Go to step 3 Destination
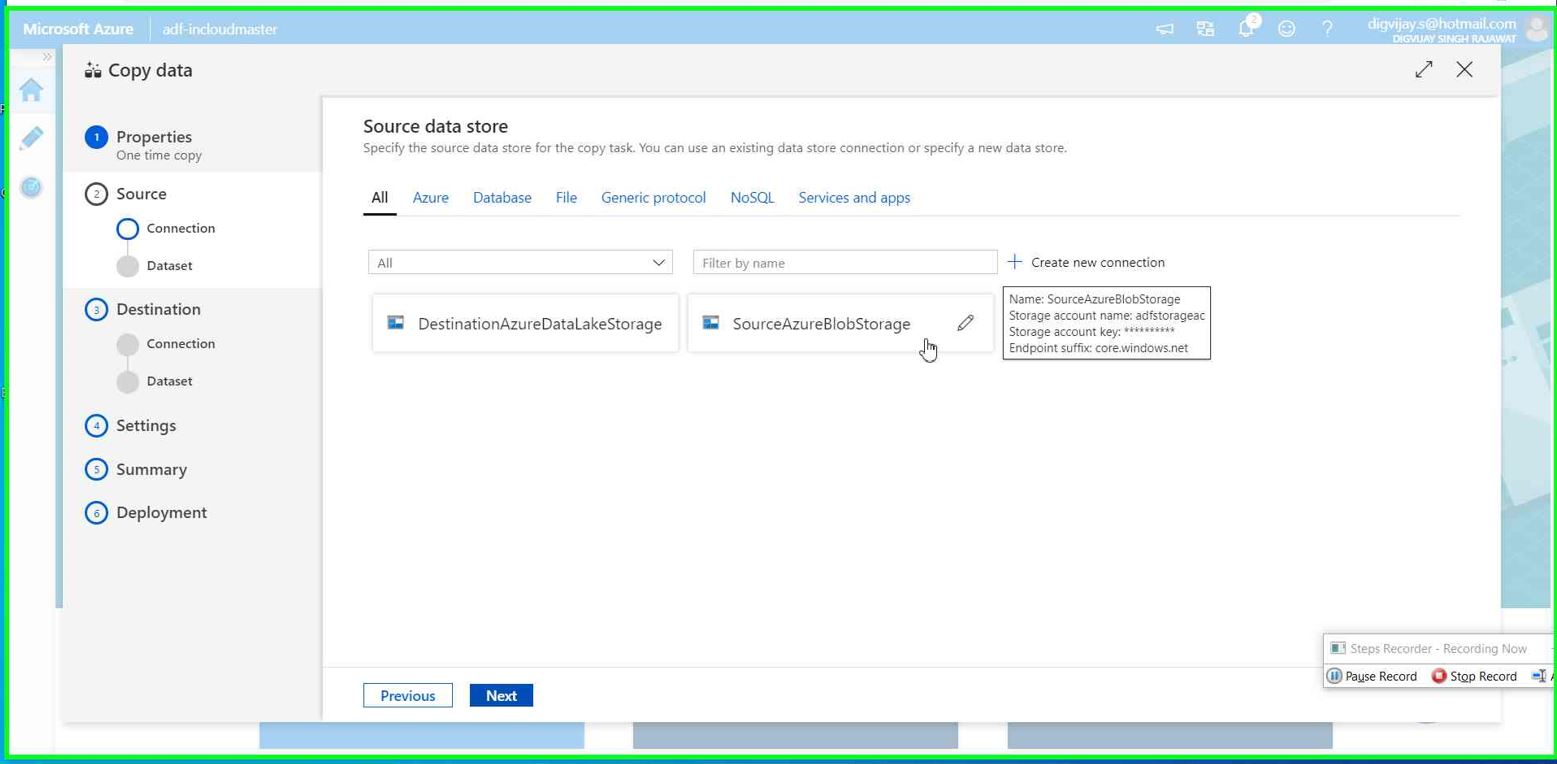Viewport: 1557px width, 764px height. (143, 310)
